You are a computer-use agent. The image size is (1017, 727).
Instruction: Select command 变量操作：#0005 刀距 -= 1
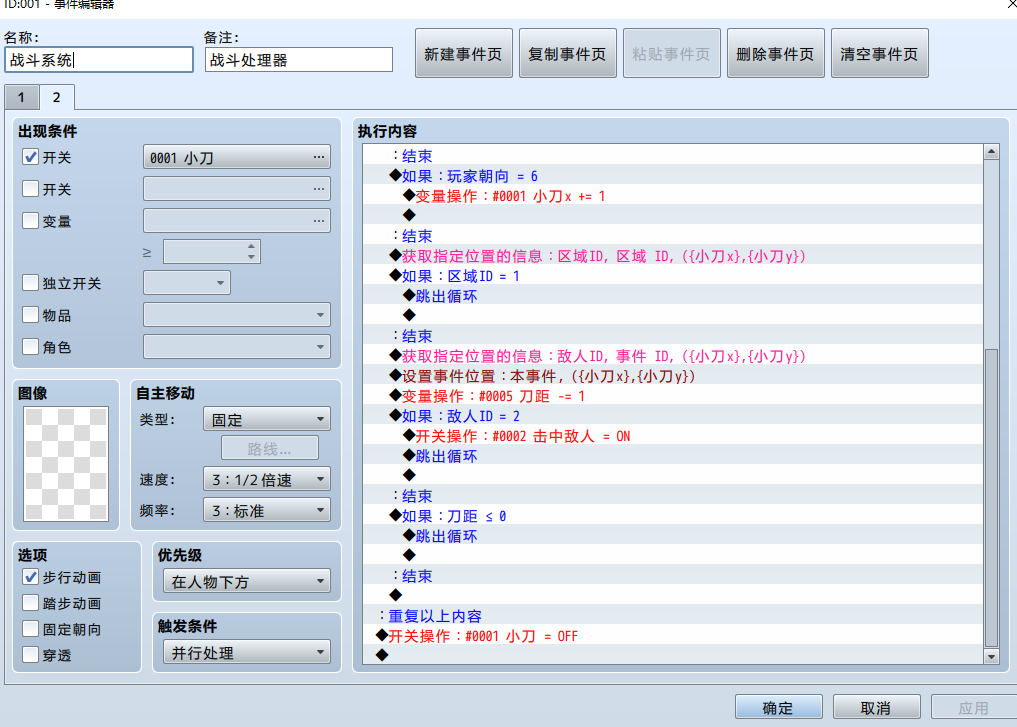673,396
